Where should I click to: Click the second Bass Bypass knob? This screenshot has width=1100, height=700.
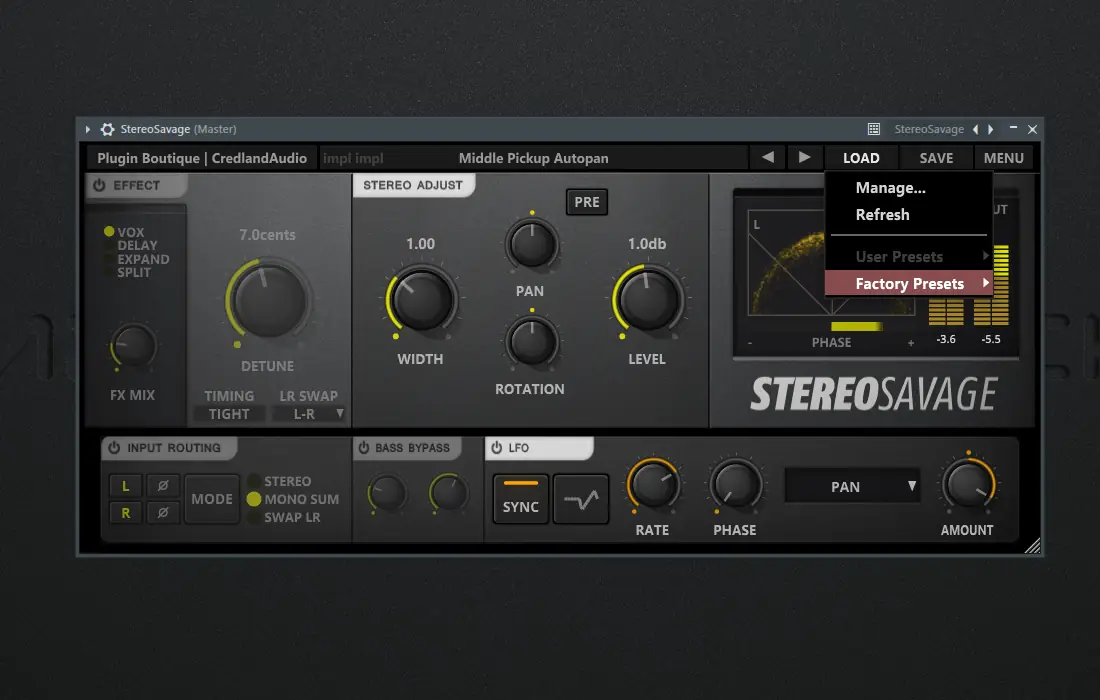(448, 493)
